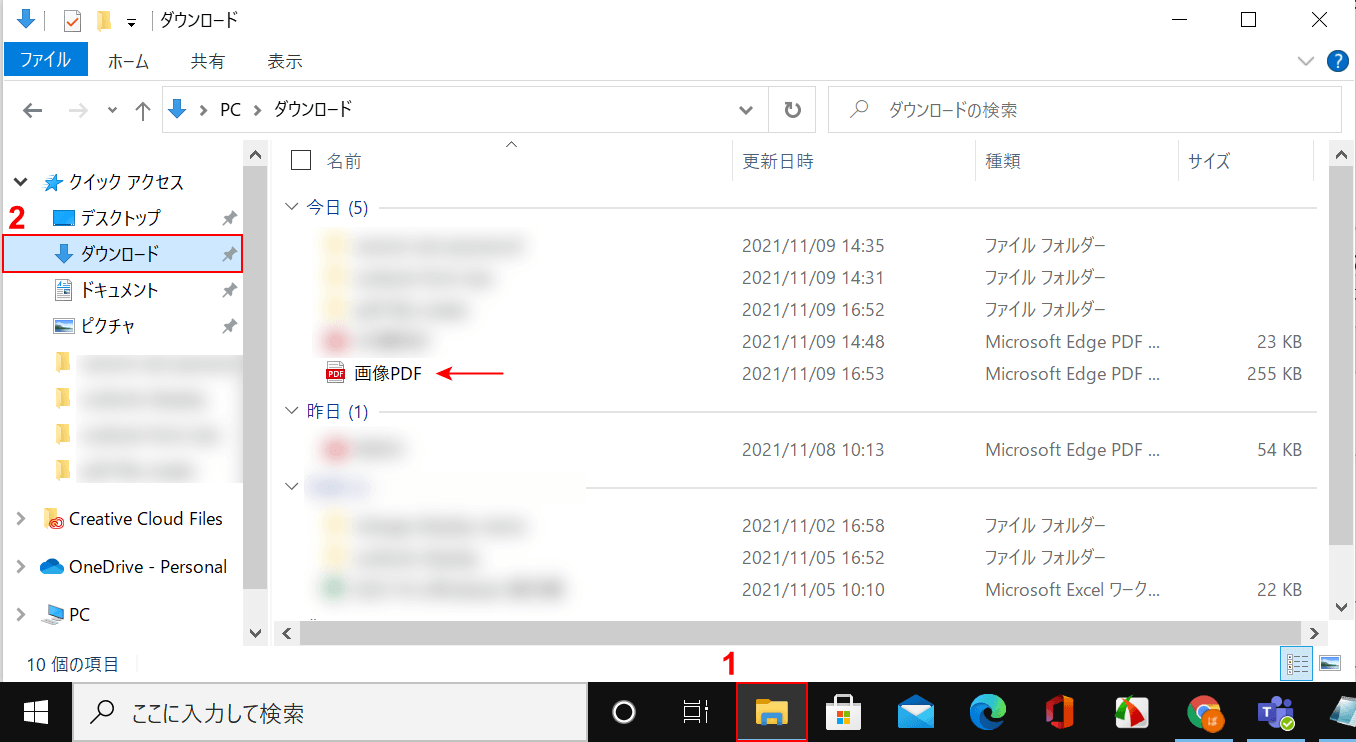Open File Explorer from the taskbar
The image size is (1356, 742).
click(771, 712)
